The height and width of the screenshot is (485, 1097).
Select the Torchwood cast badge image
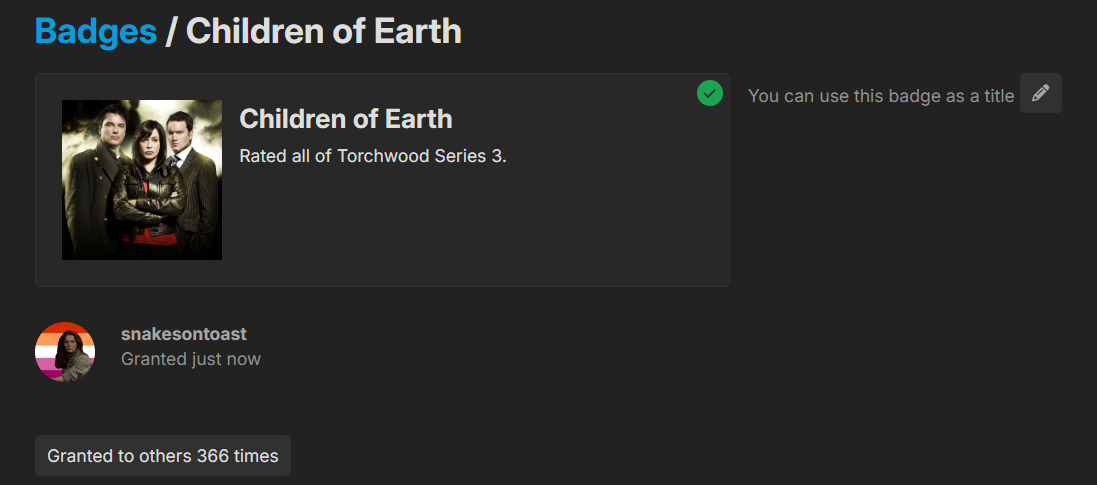(x=142, y=180)
